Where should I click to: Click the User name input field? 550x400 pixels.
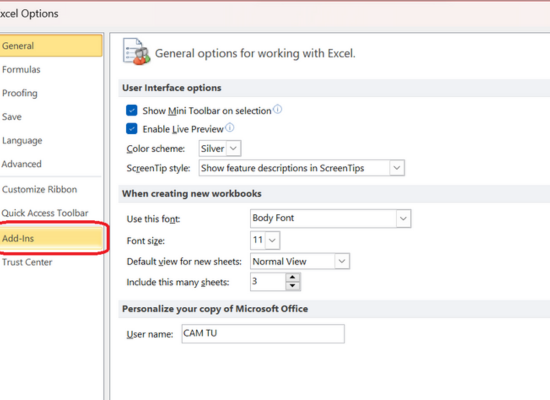pos(263,334)
